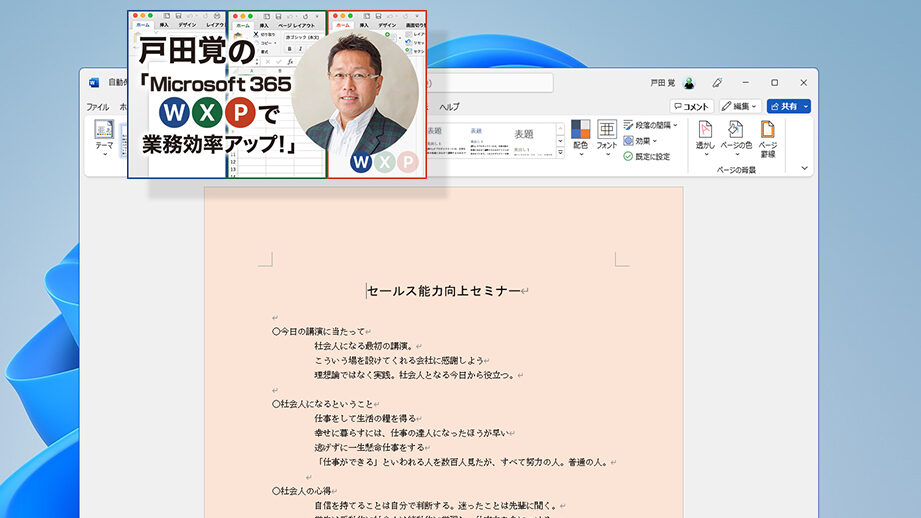Click the line ○社会人の心得
Screen dimensions: 921x518
click(301, 491)
